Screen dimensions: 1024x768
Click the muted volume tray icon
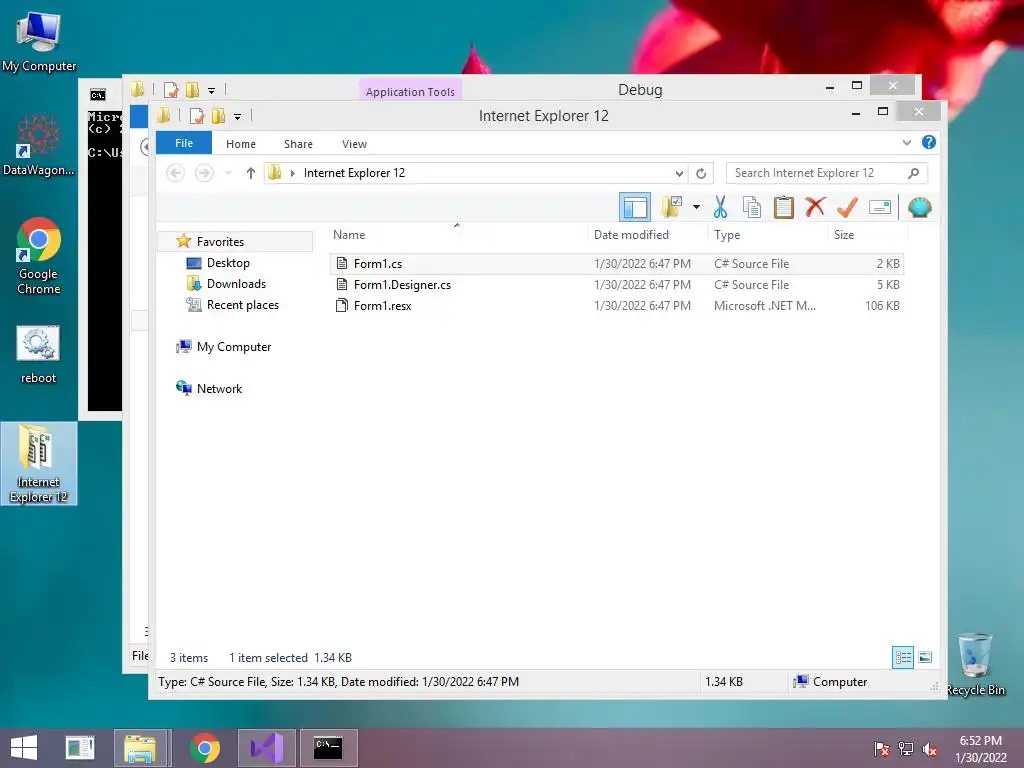point(930,749)
